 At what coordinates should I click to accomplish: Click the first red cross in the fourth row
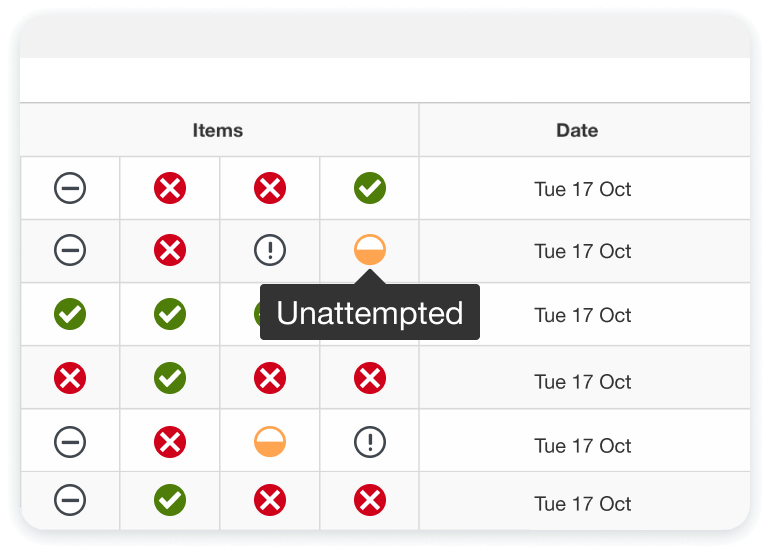70,378
